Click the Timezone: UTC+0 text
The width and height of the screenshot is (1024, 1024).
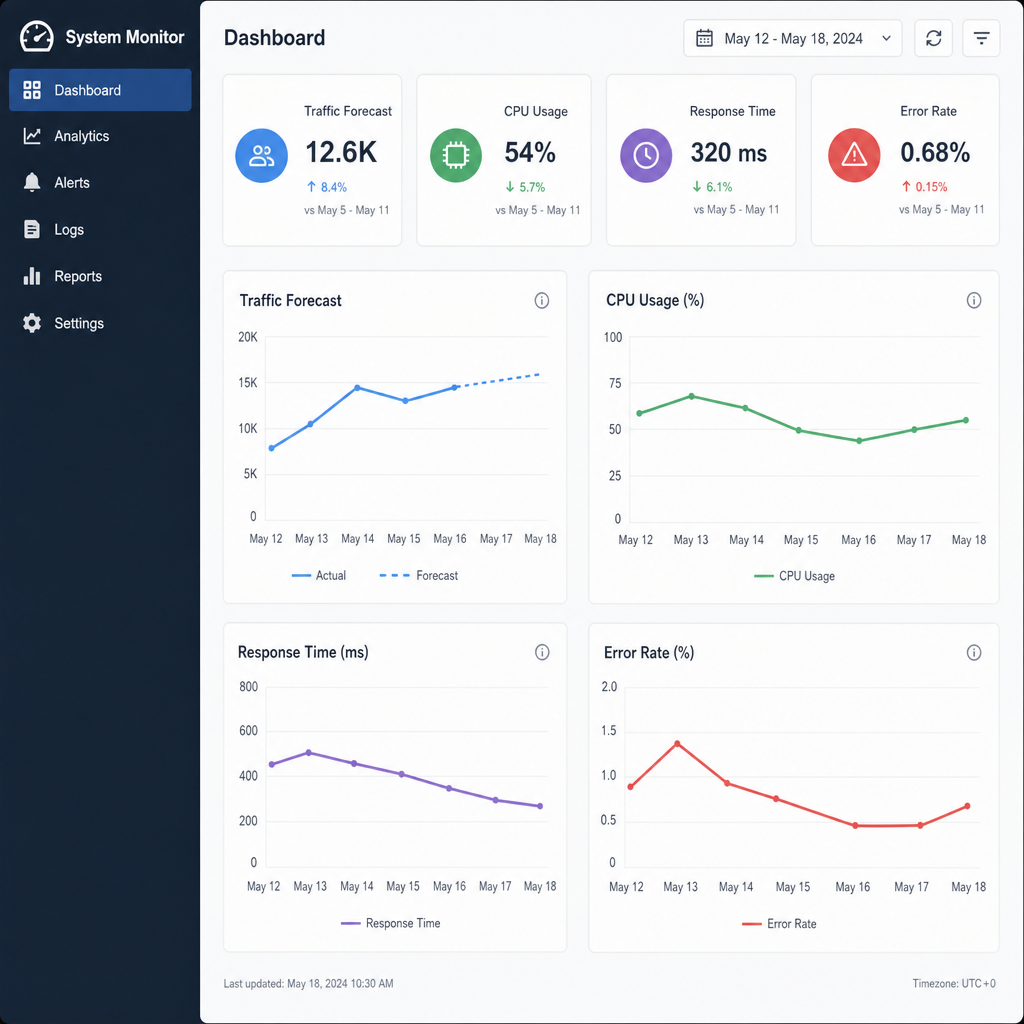pyautogui.click(x=954, y=984)
